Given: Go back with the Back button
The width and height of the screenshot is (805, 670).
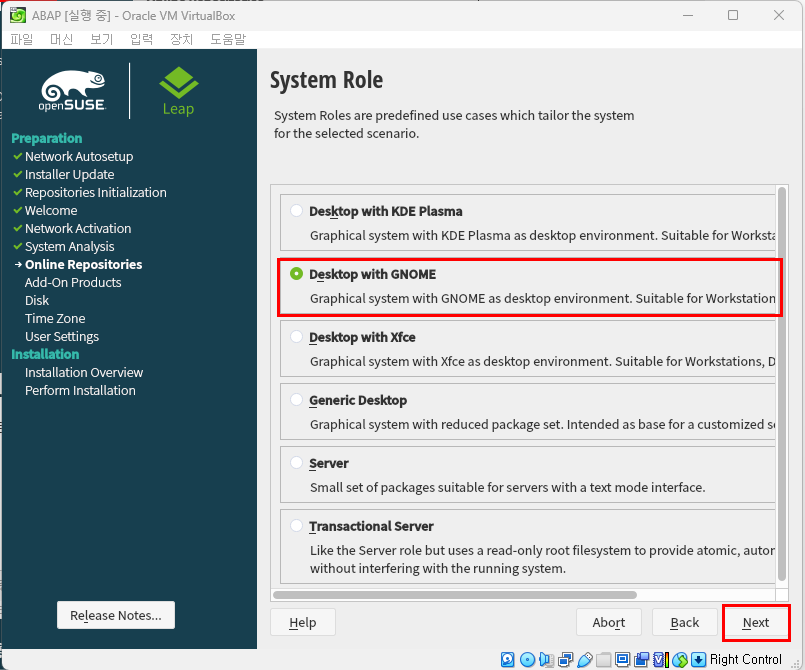Looking at the screenshot, I should [x=684, y=622].
